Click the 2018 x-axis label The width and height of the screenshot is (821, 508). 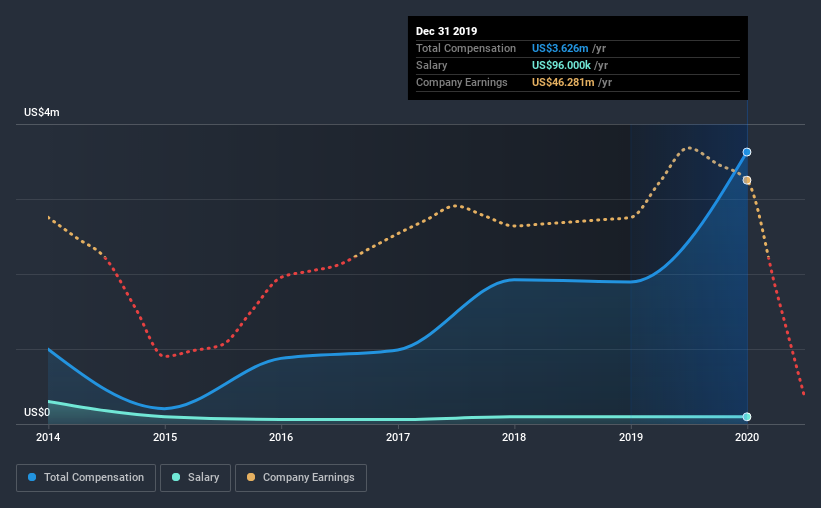[x=514, y=437]
